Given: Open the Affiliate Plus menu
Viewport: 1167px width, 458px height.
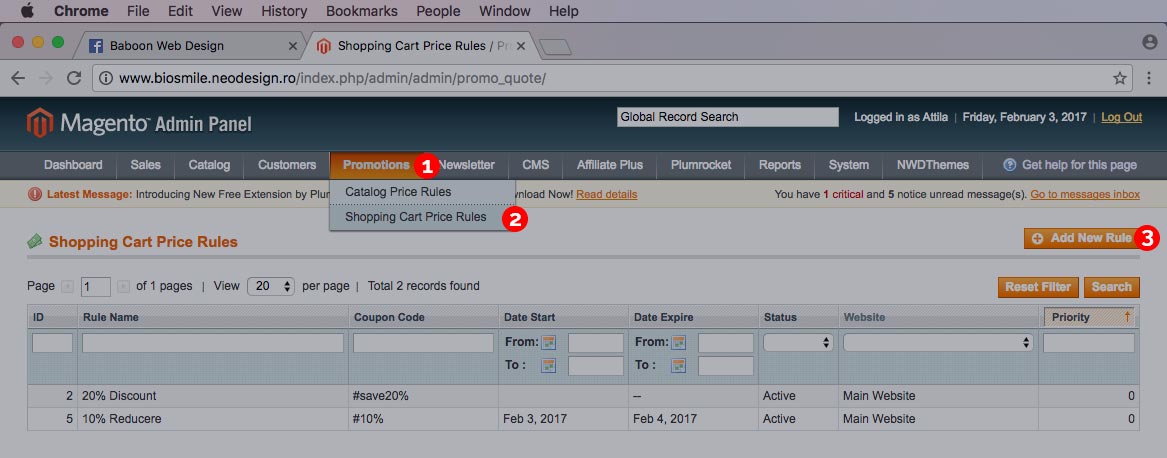Looking at the screenshot, I should click(610, 165).
